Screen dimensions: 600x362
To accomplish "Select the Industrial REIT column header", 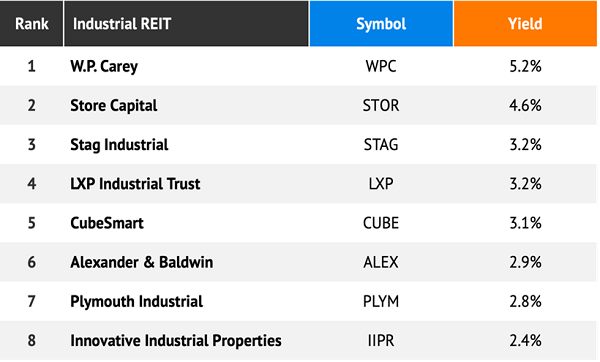I will (186, 24).
